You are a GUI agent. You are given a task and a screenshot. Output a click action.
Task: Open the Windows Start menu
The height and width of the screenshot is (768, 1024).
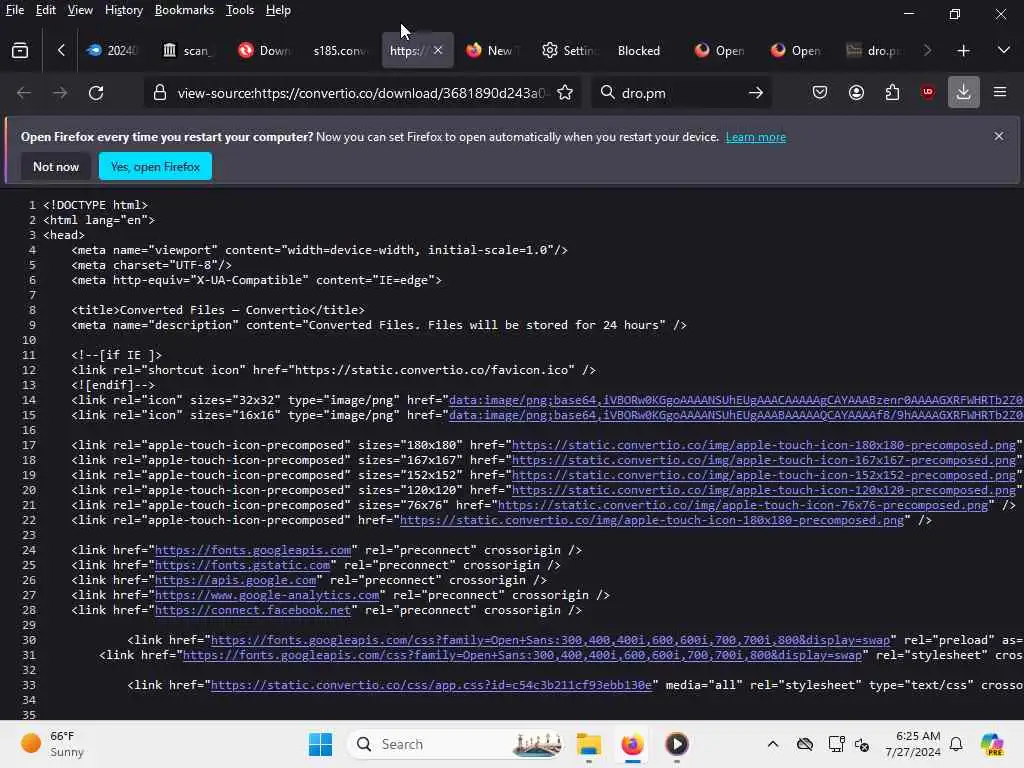pos(320,744)
